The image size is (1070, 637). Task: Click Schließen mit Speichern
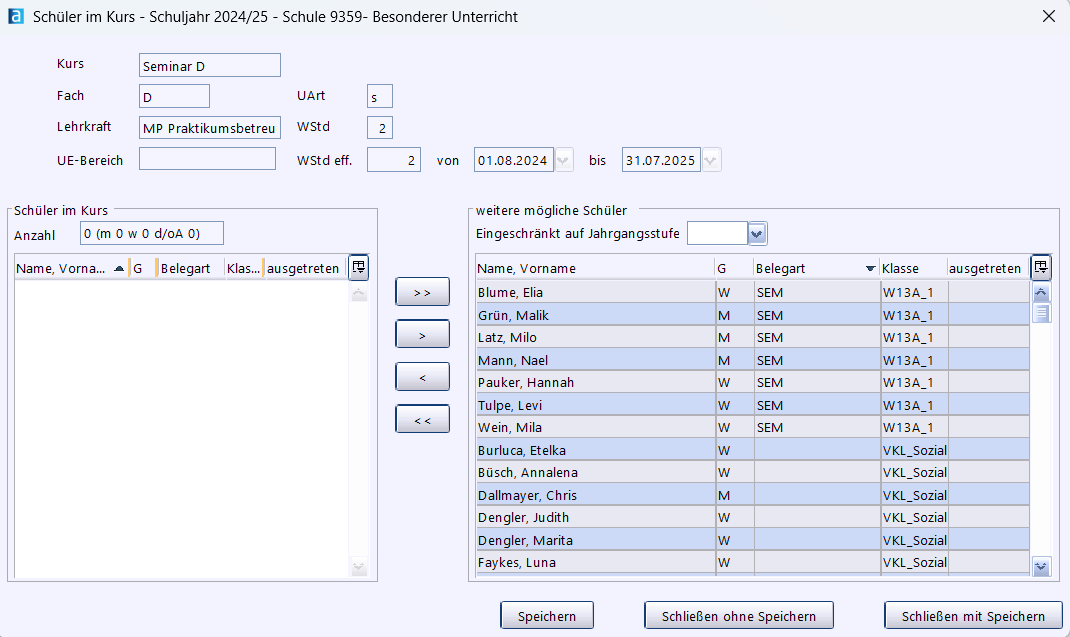tap(973, 616)
